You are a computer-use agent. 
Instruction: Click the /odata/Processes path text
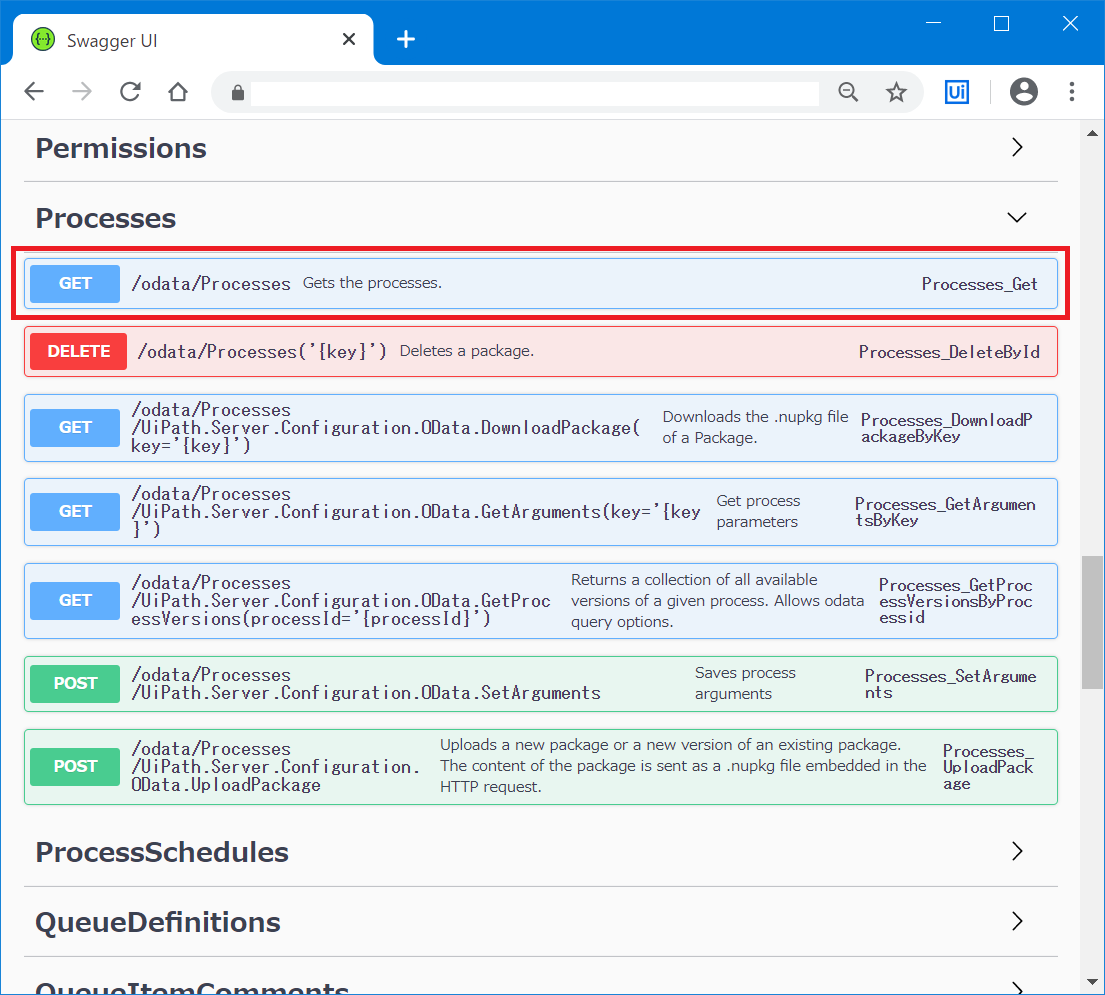211,284
